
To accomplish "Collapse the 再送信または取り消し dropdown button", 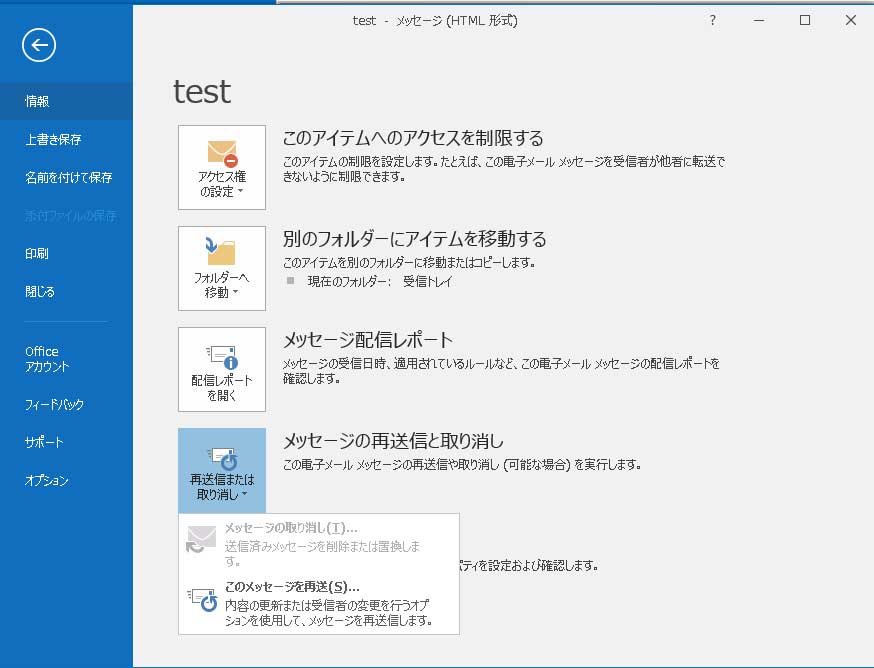I will click(222, 470).
